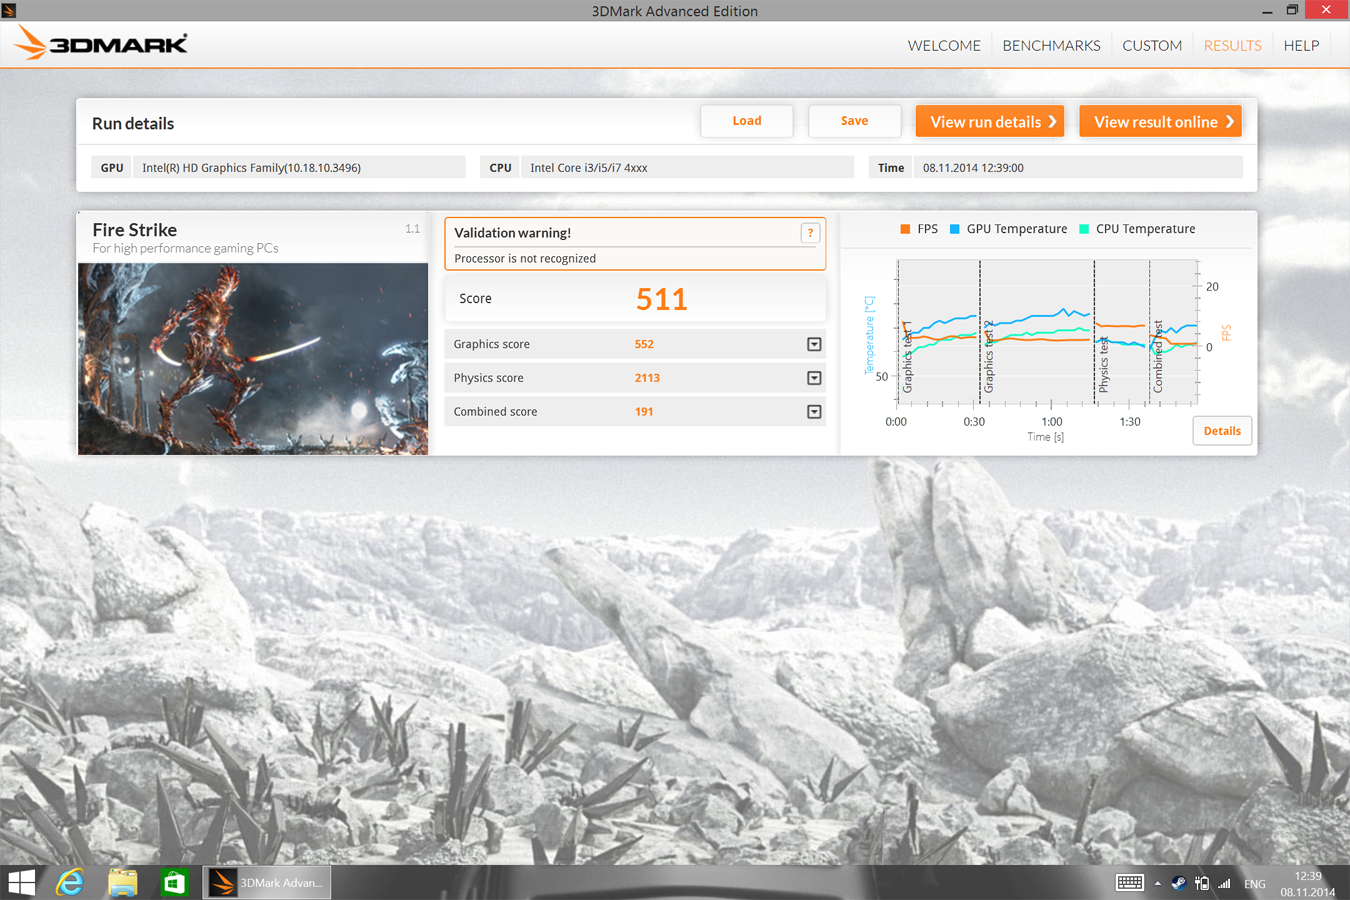Click the battery power tray icon
1350x900 pixels.
[x=1201, y=883]
